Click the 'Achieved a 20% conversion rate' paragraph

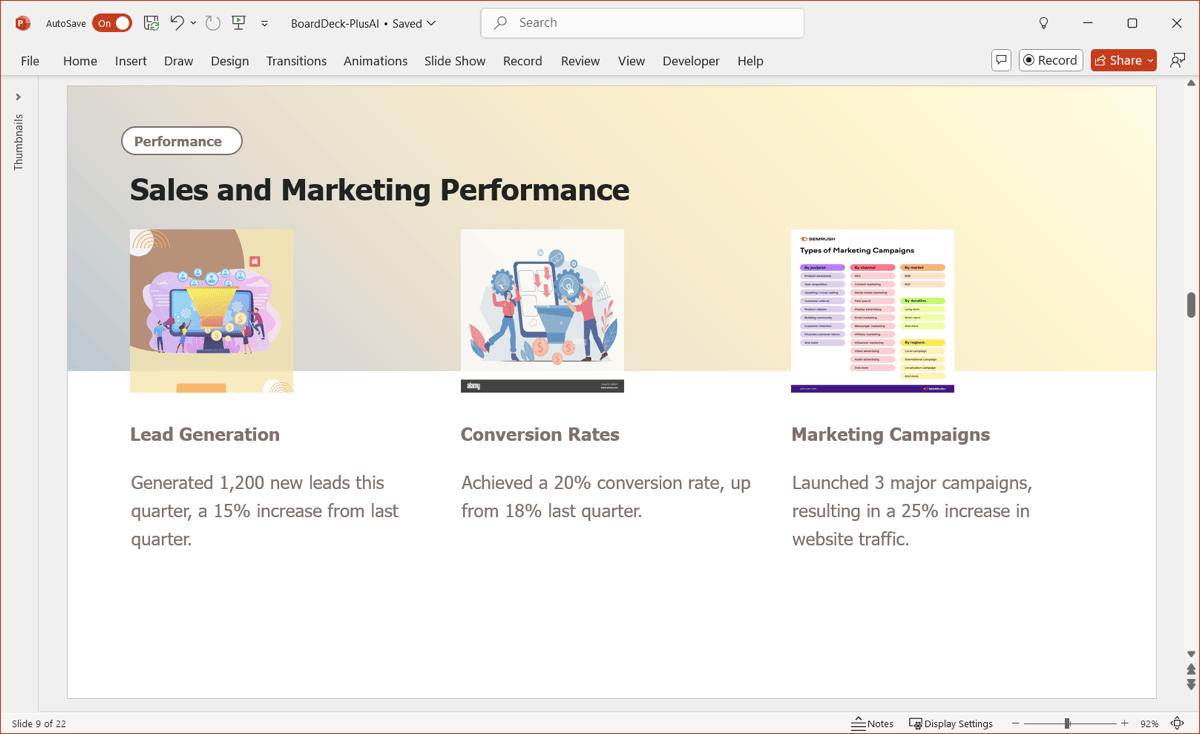click(x=606, y=497)
